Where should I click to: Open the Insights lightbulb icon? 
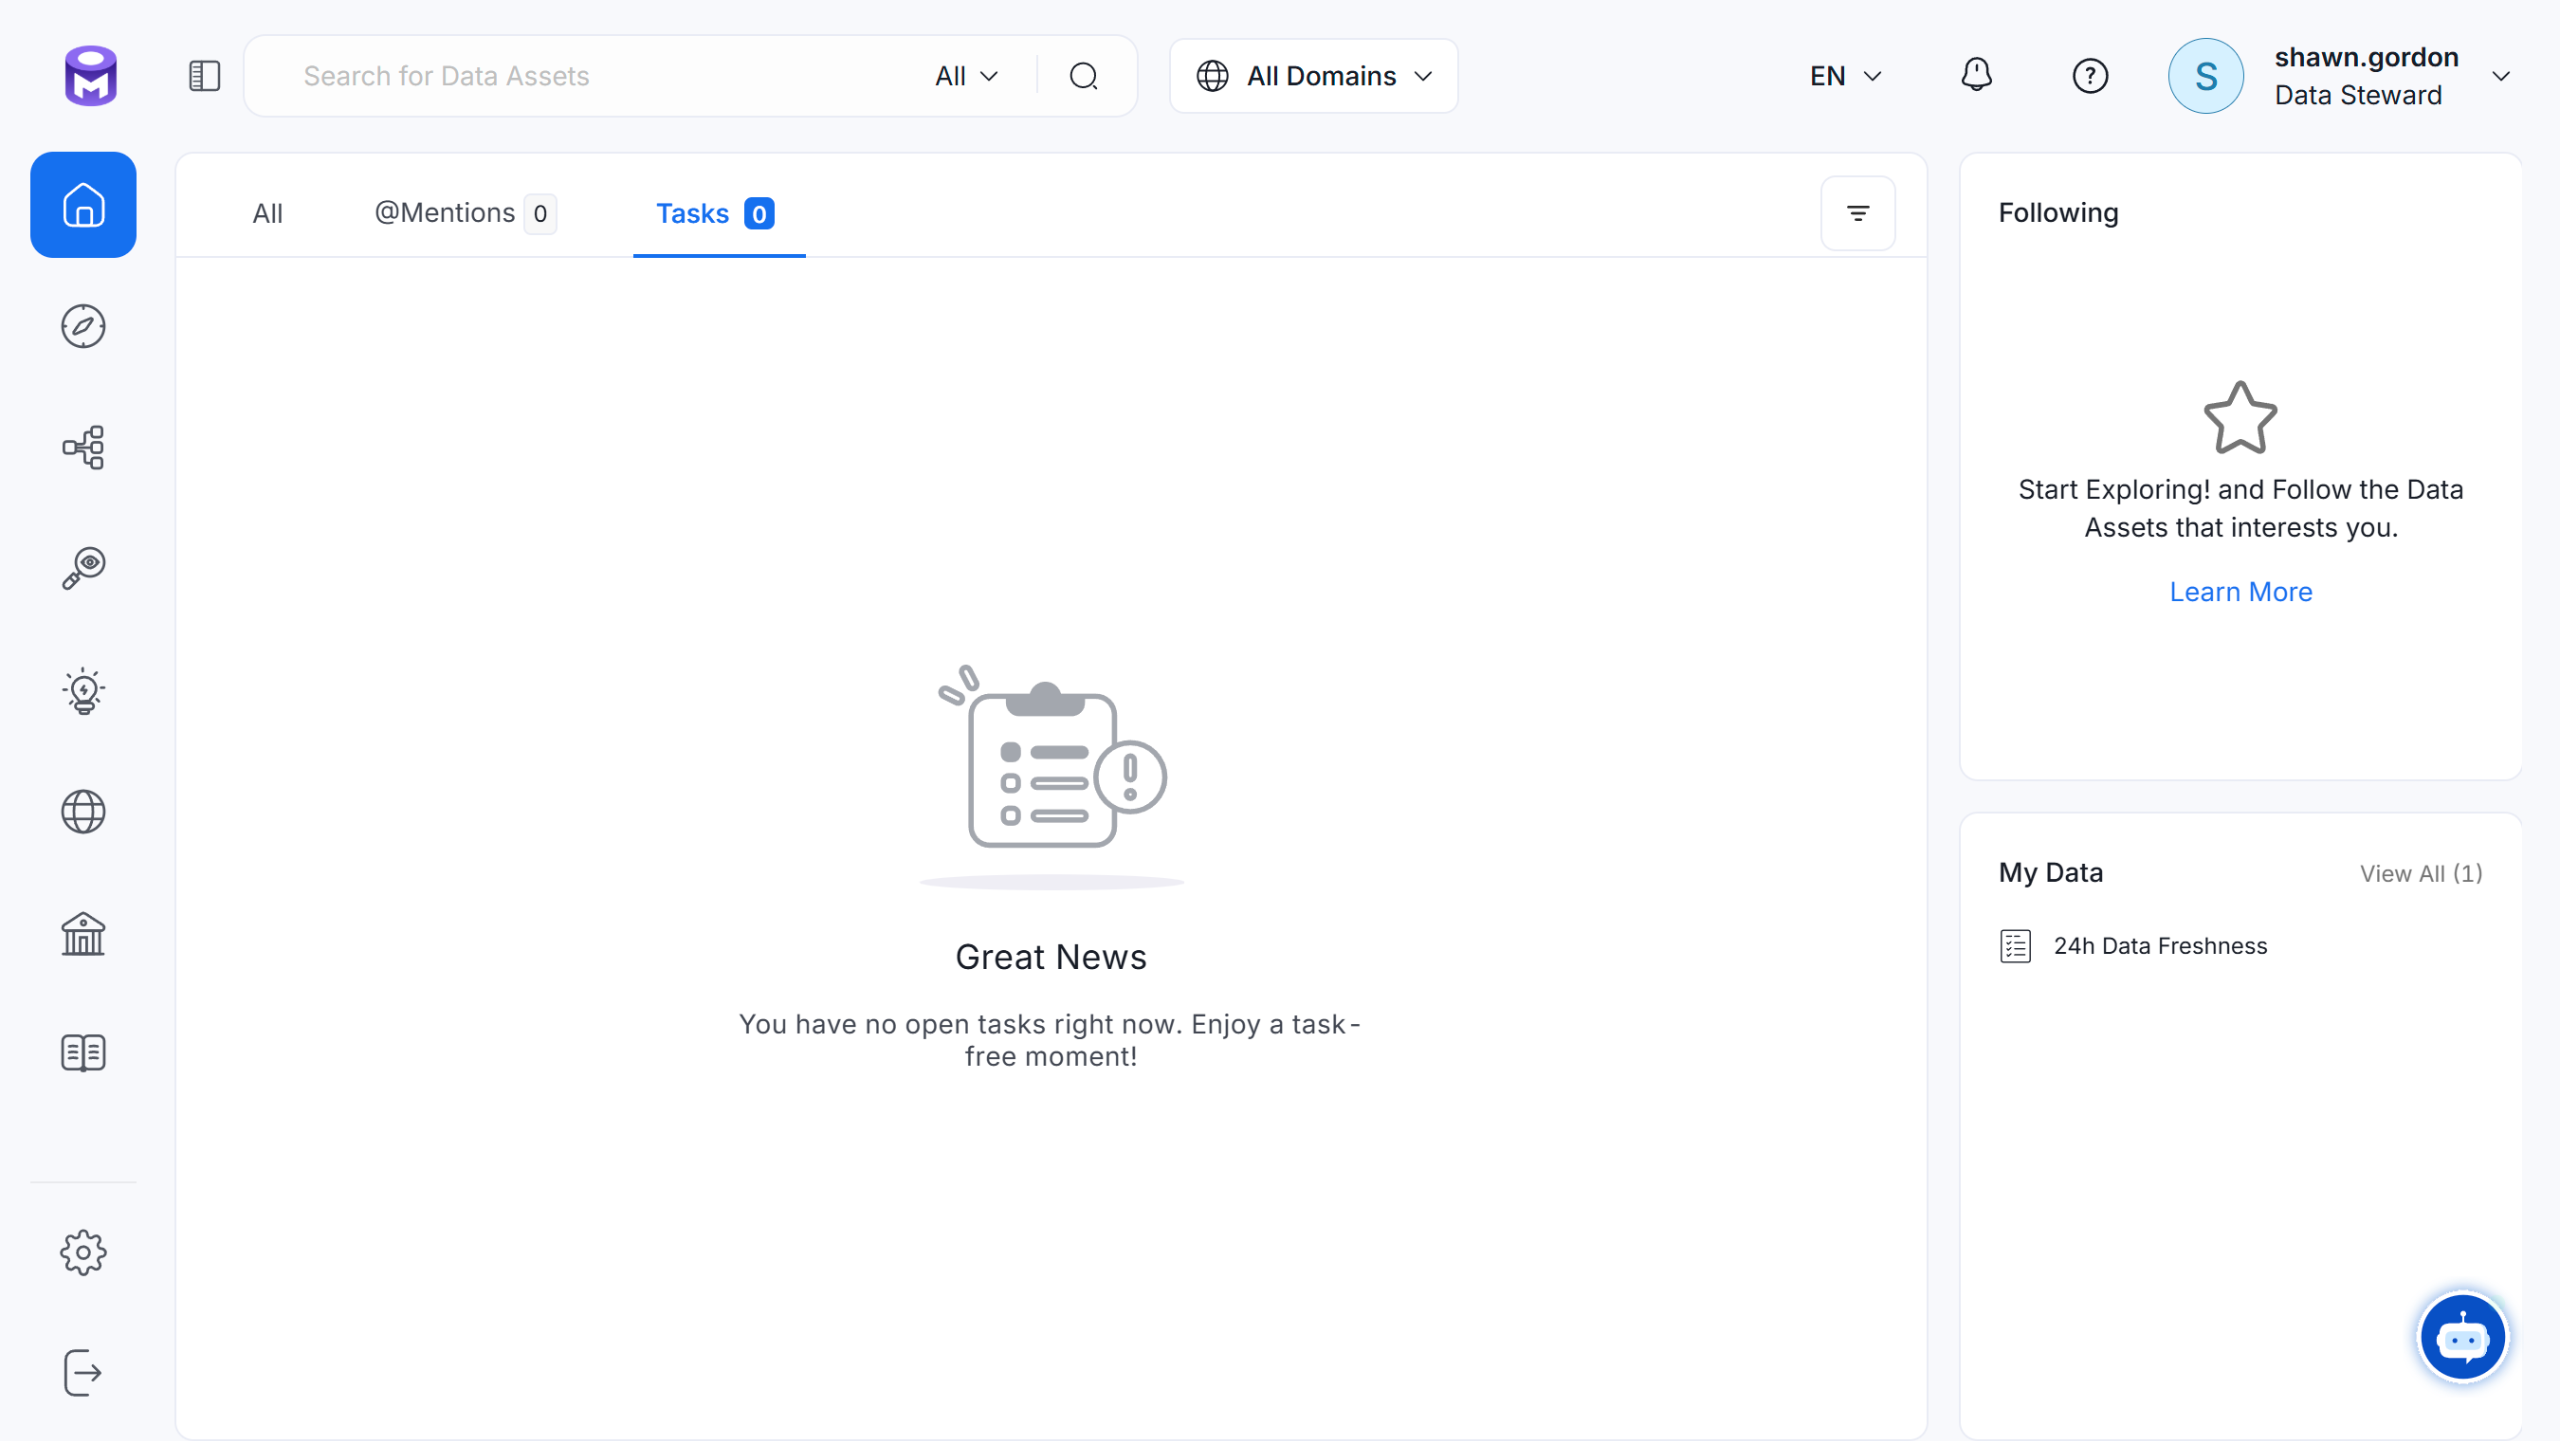click(x=83, y=690)
